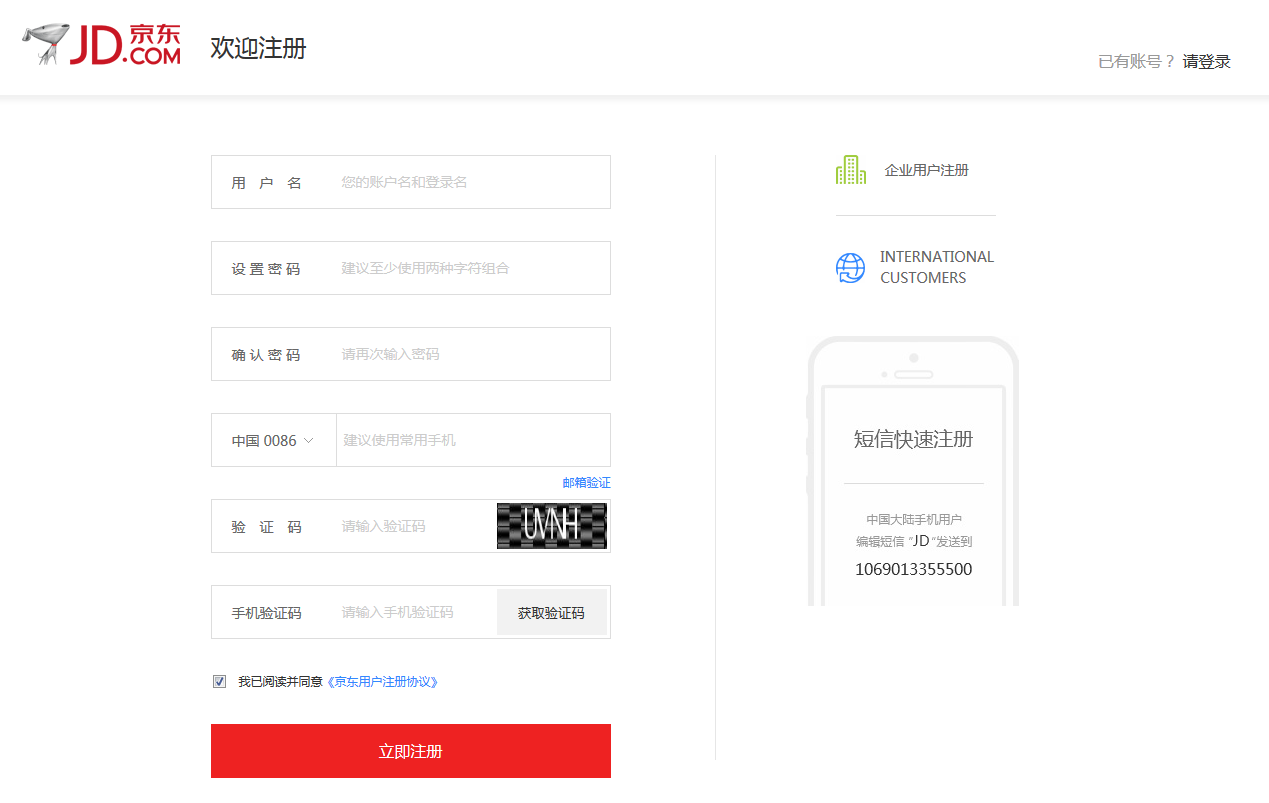The image size is (1269, 803).
Task: Open the 中国 0086 country code dropdown
Action: pyautogui.click(x=273, y=439)
